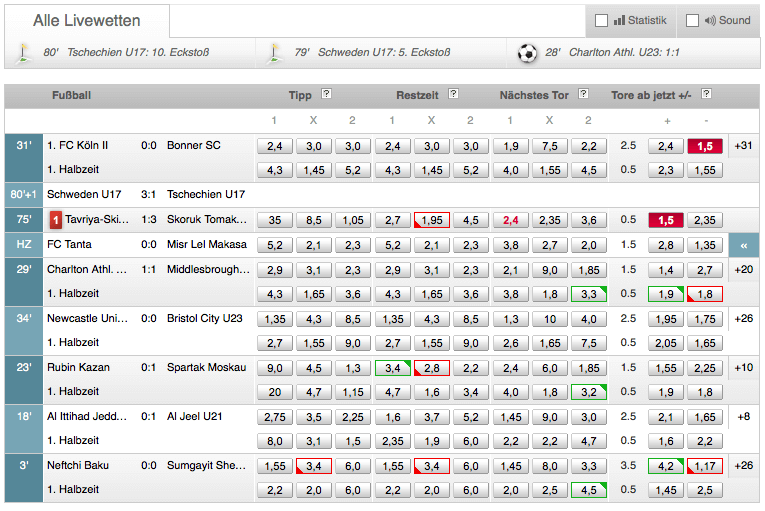Screen dimensions: 765x511
Task: Pick green-marked 3,3 odds in Charlton 1. Halbzeit
Action: click(x=589, y=294)
